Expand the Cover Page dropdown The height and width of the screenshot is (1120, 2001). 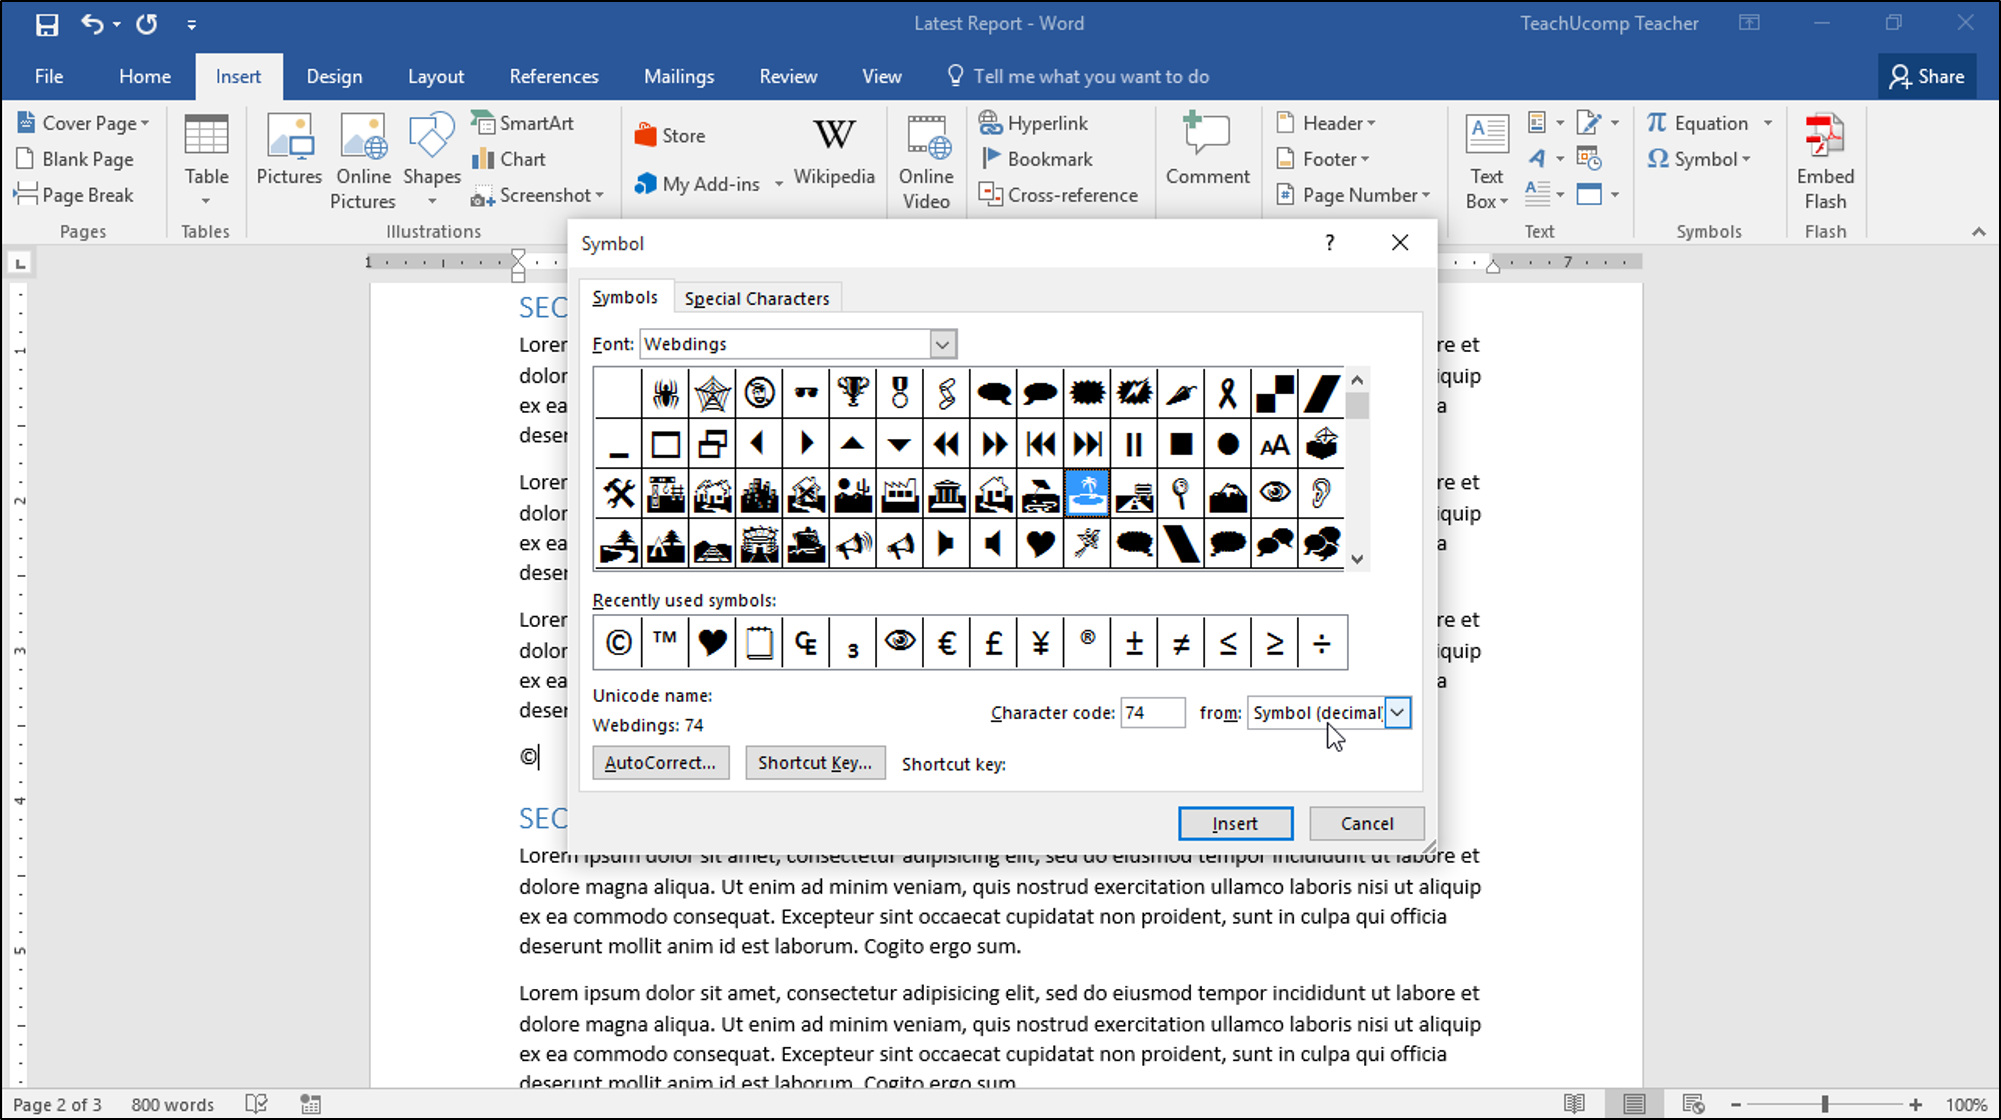point(145,124)
